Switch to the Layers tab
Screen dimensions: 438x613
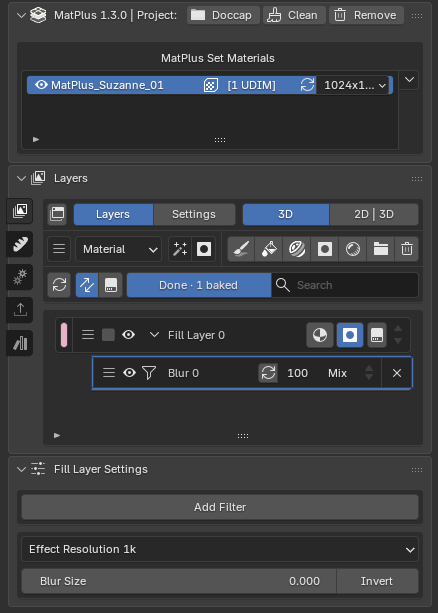click(113, 214)
